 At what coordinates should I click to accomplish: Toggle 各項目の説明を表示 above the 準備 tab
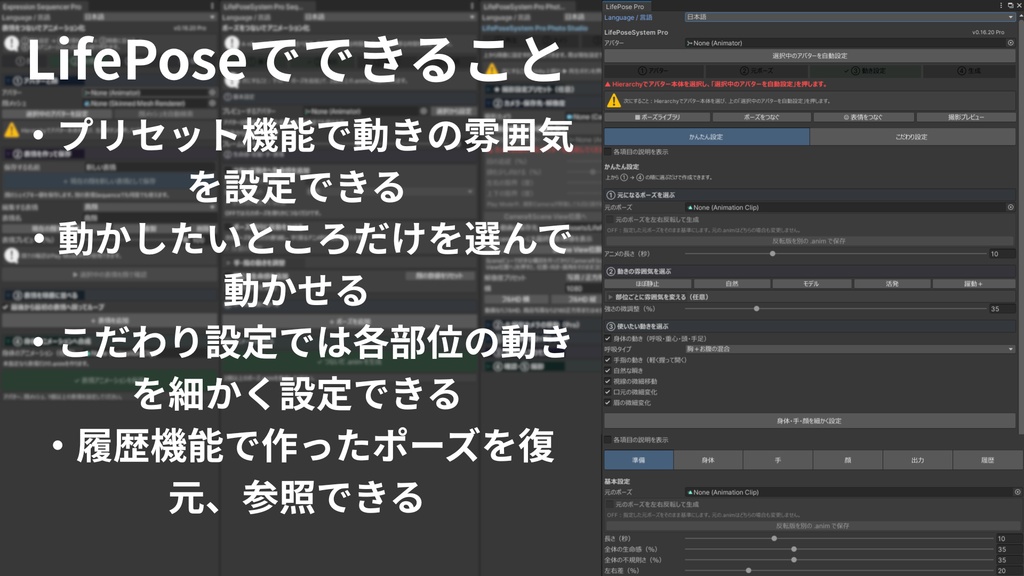608,440
